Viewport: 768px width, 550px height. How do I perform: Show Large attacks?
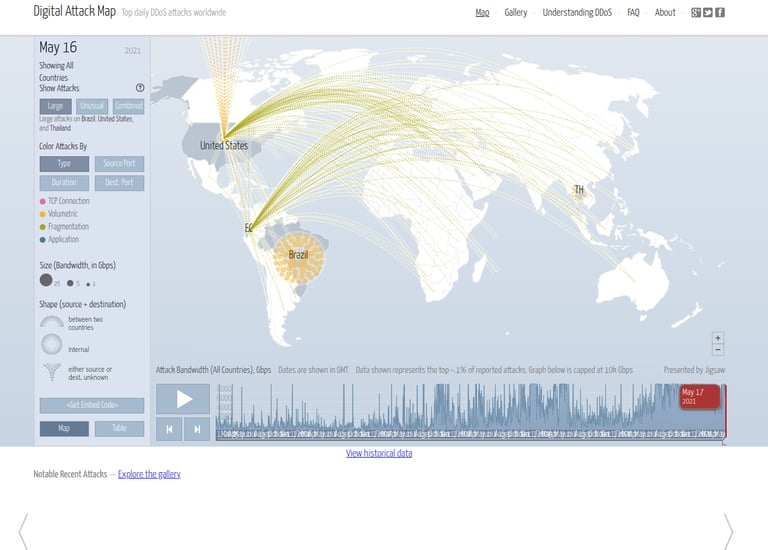56,106
